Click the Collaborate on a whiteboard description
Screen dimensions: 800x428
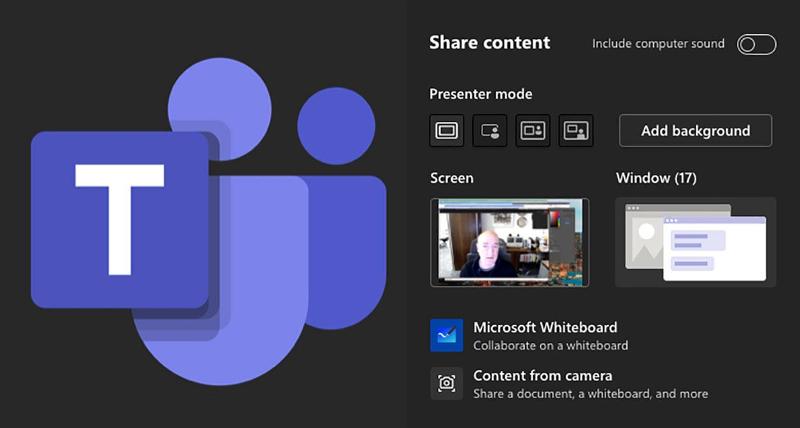551,345
